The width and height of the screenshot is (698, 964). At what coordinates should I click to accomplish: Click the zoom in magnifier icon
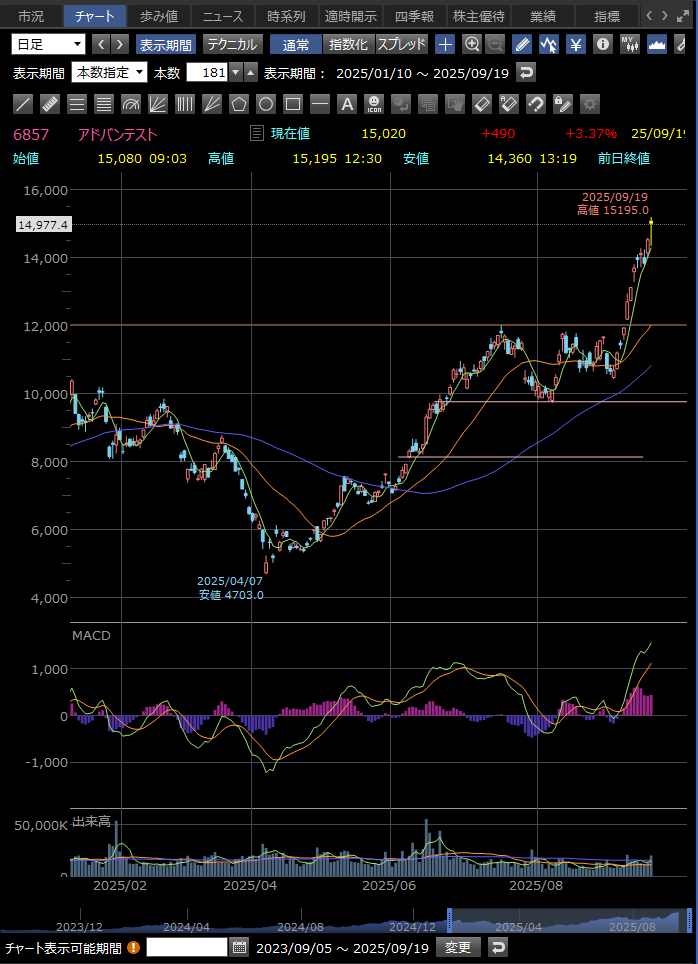pyautogui.click(x=472, y=44)
